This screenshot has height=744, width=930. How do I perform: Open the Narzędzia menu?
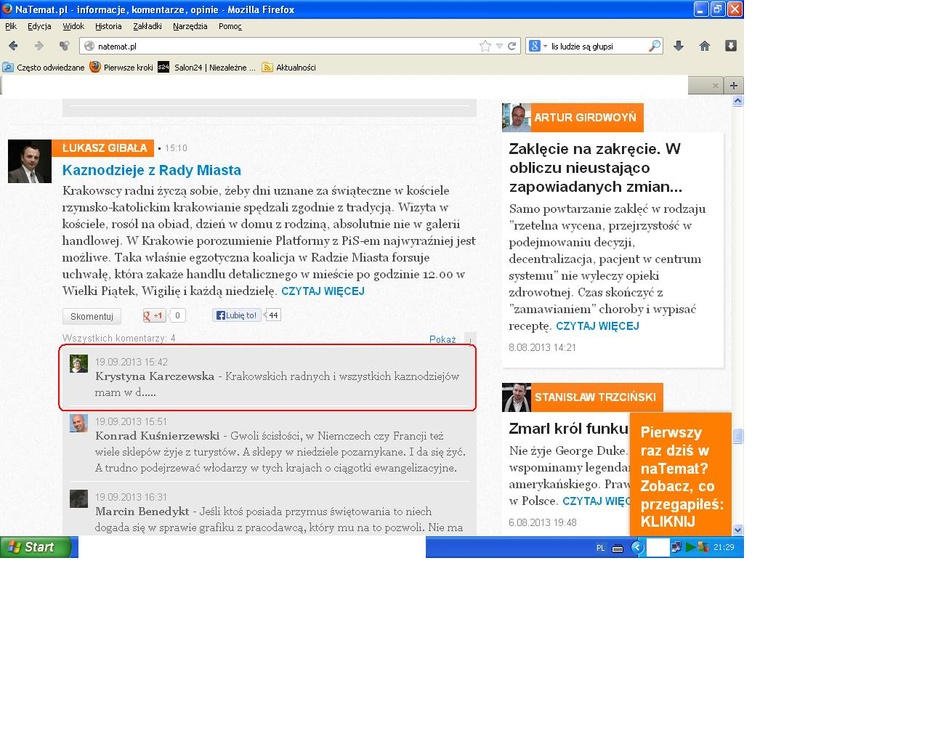[190, 26]
